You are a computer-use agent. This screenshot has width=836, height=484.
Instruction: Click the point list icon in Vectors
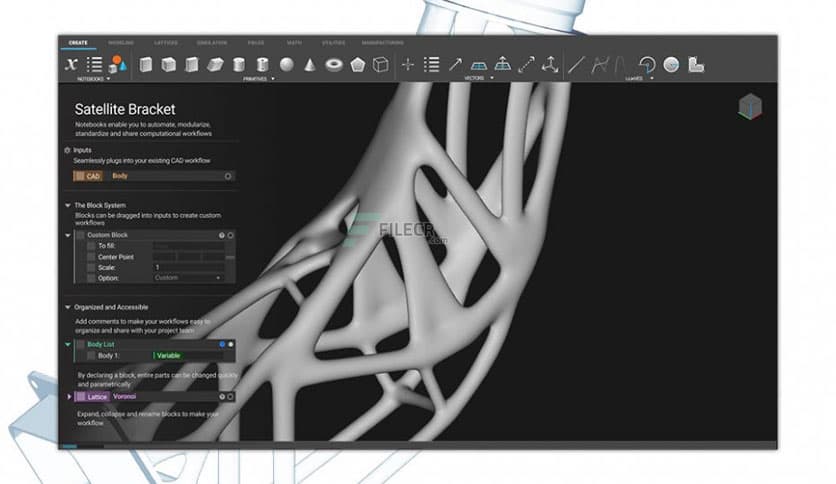(x=431, y=64)
